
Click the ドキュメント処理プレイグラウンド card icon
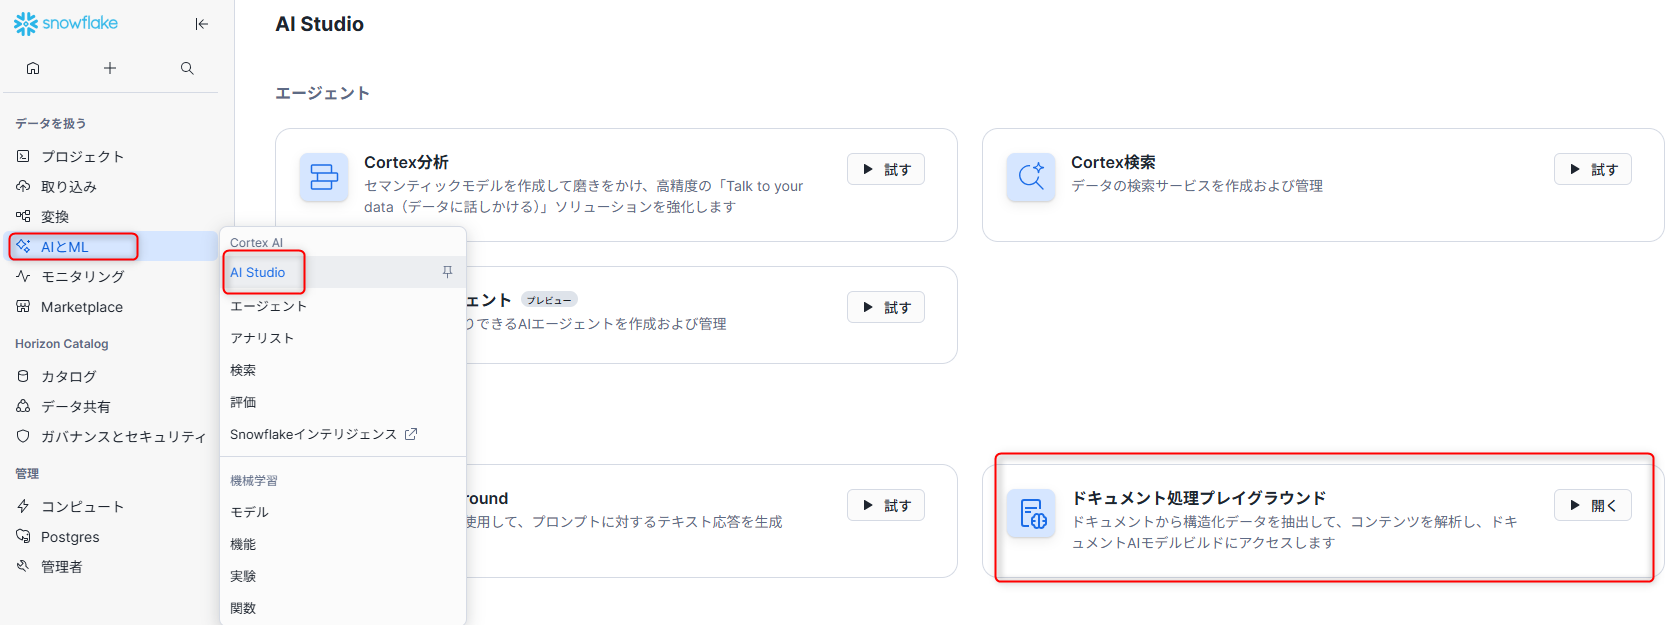click(1031, 514)
